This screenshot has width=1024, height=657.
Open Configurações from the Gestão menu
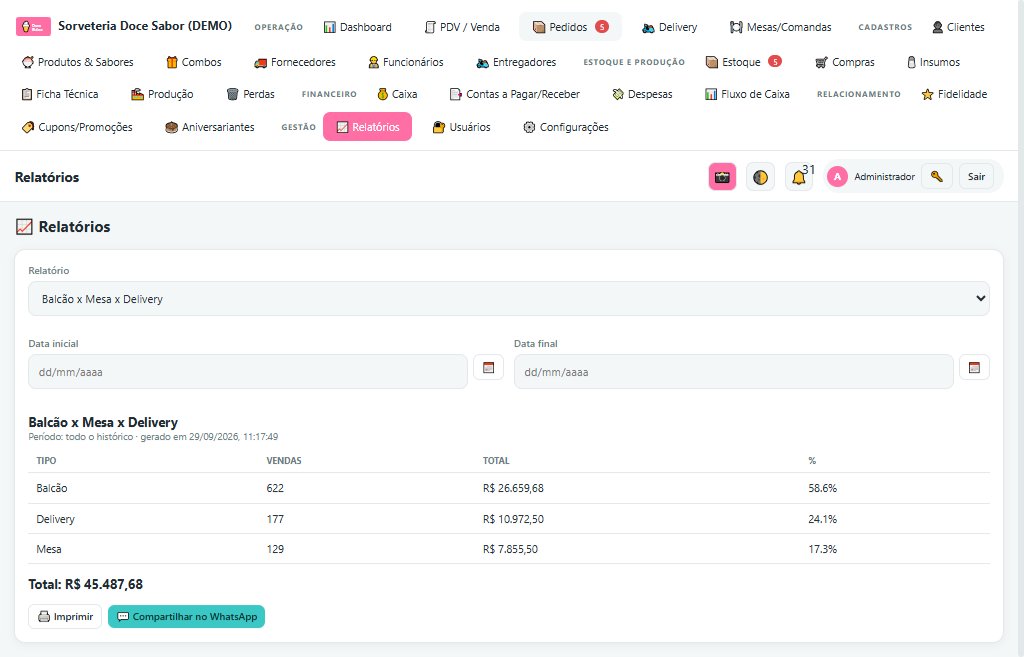click(566, 127)
